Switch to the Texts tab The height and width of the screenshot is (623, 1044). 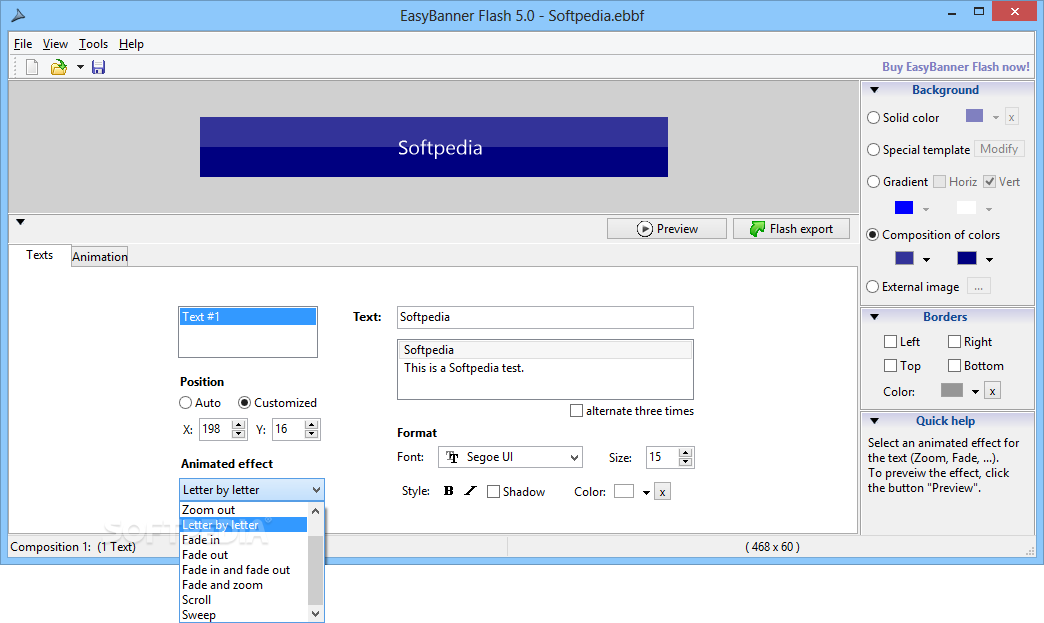(39, 255)
